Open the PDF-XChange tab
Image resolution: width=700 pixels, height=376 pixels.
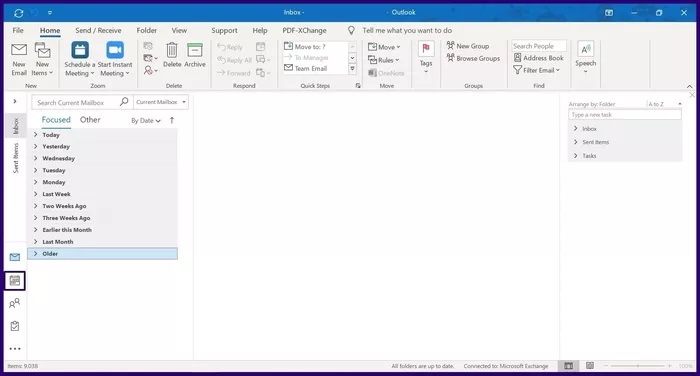click(x=304, y=30)
